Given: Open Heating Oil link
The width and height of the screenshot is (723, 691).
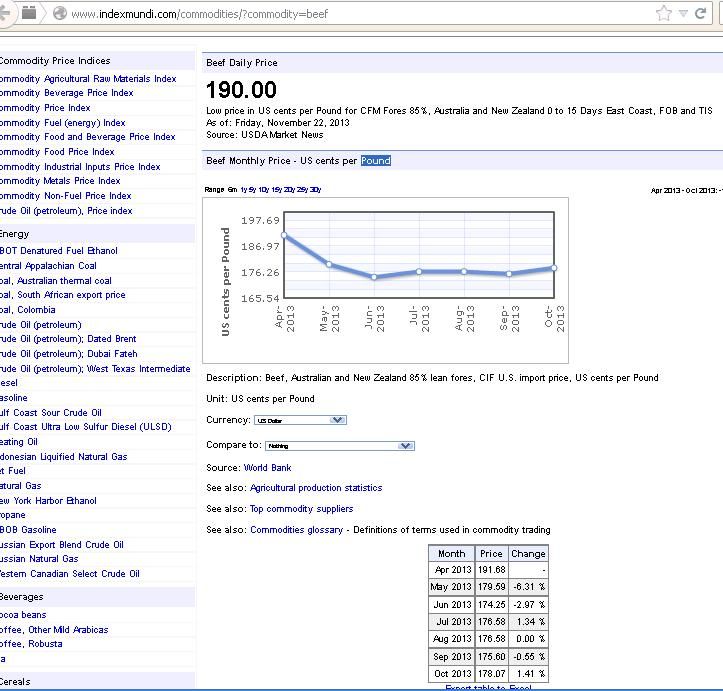Looking at the screenshot, I should (19, 442).
